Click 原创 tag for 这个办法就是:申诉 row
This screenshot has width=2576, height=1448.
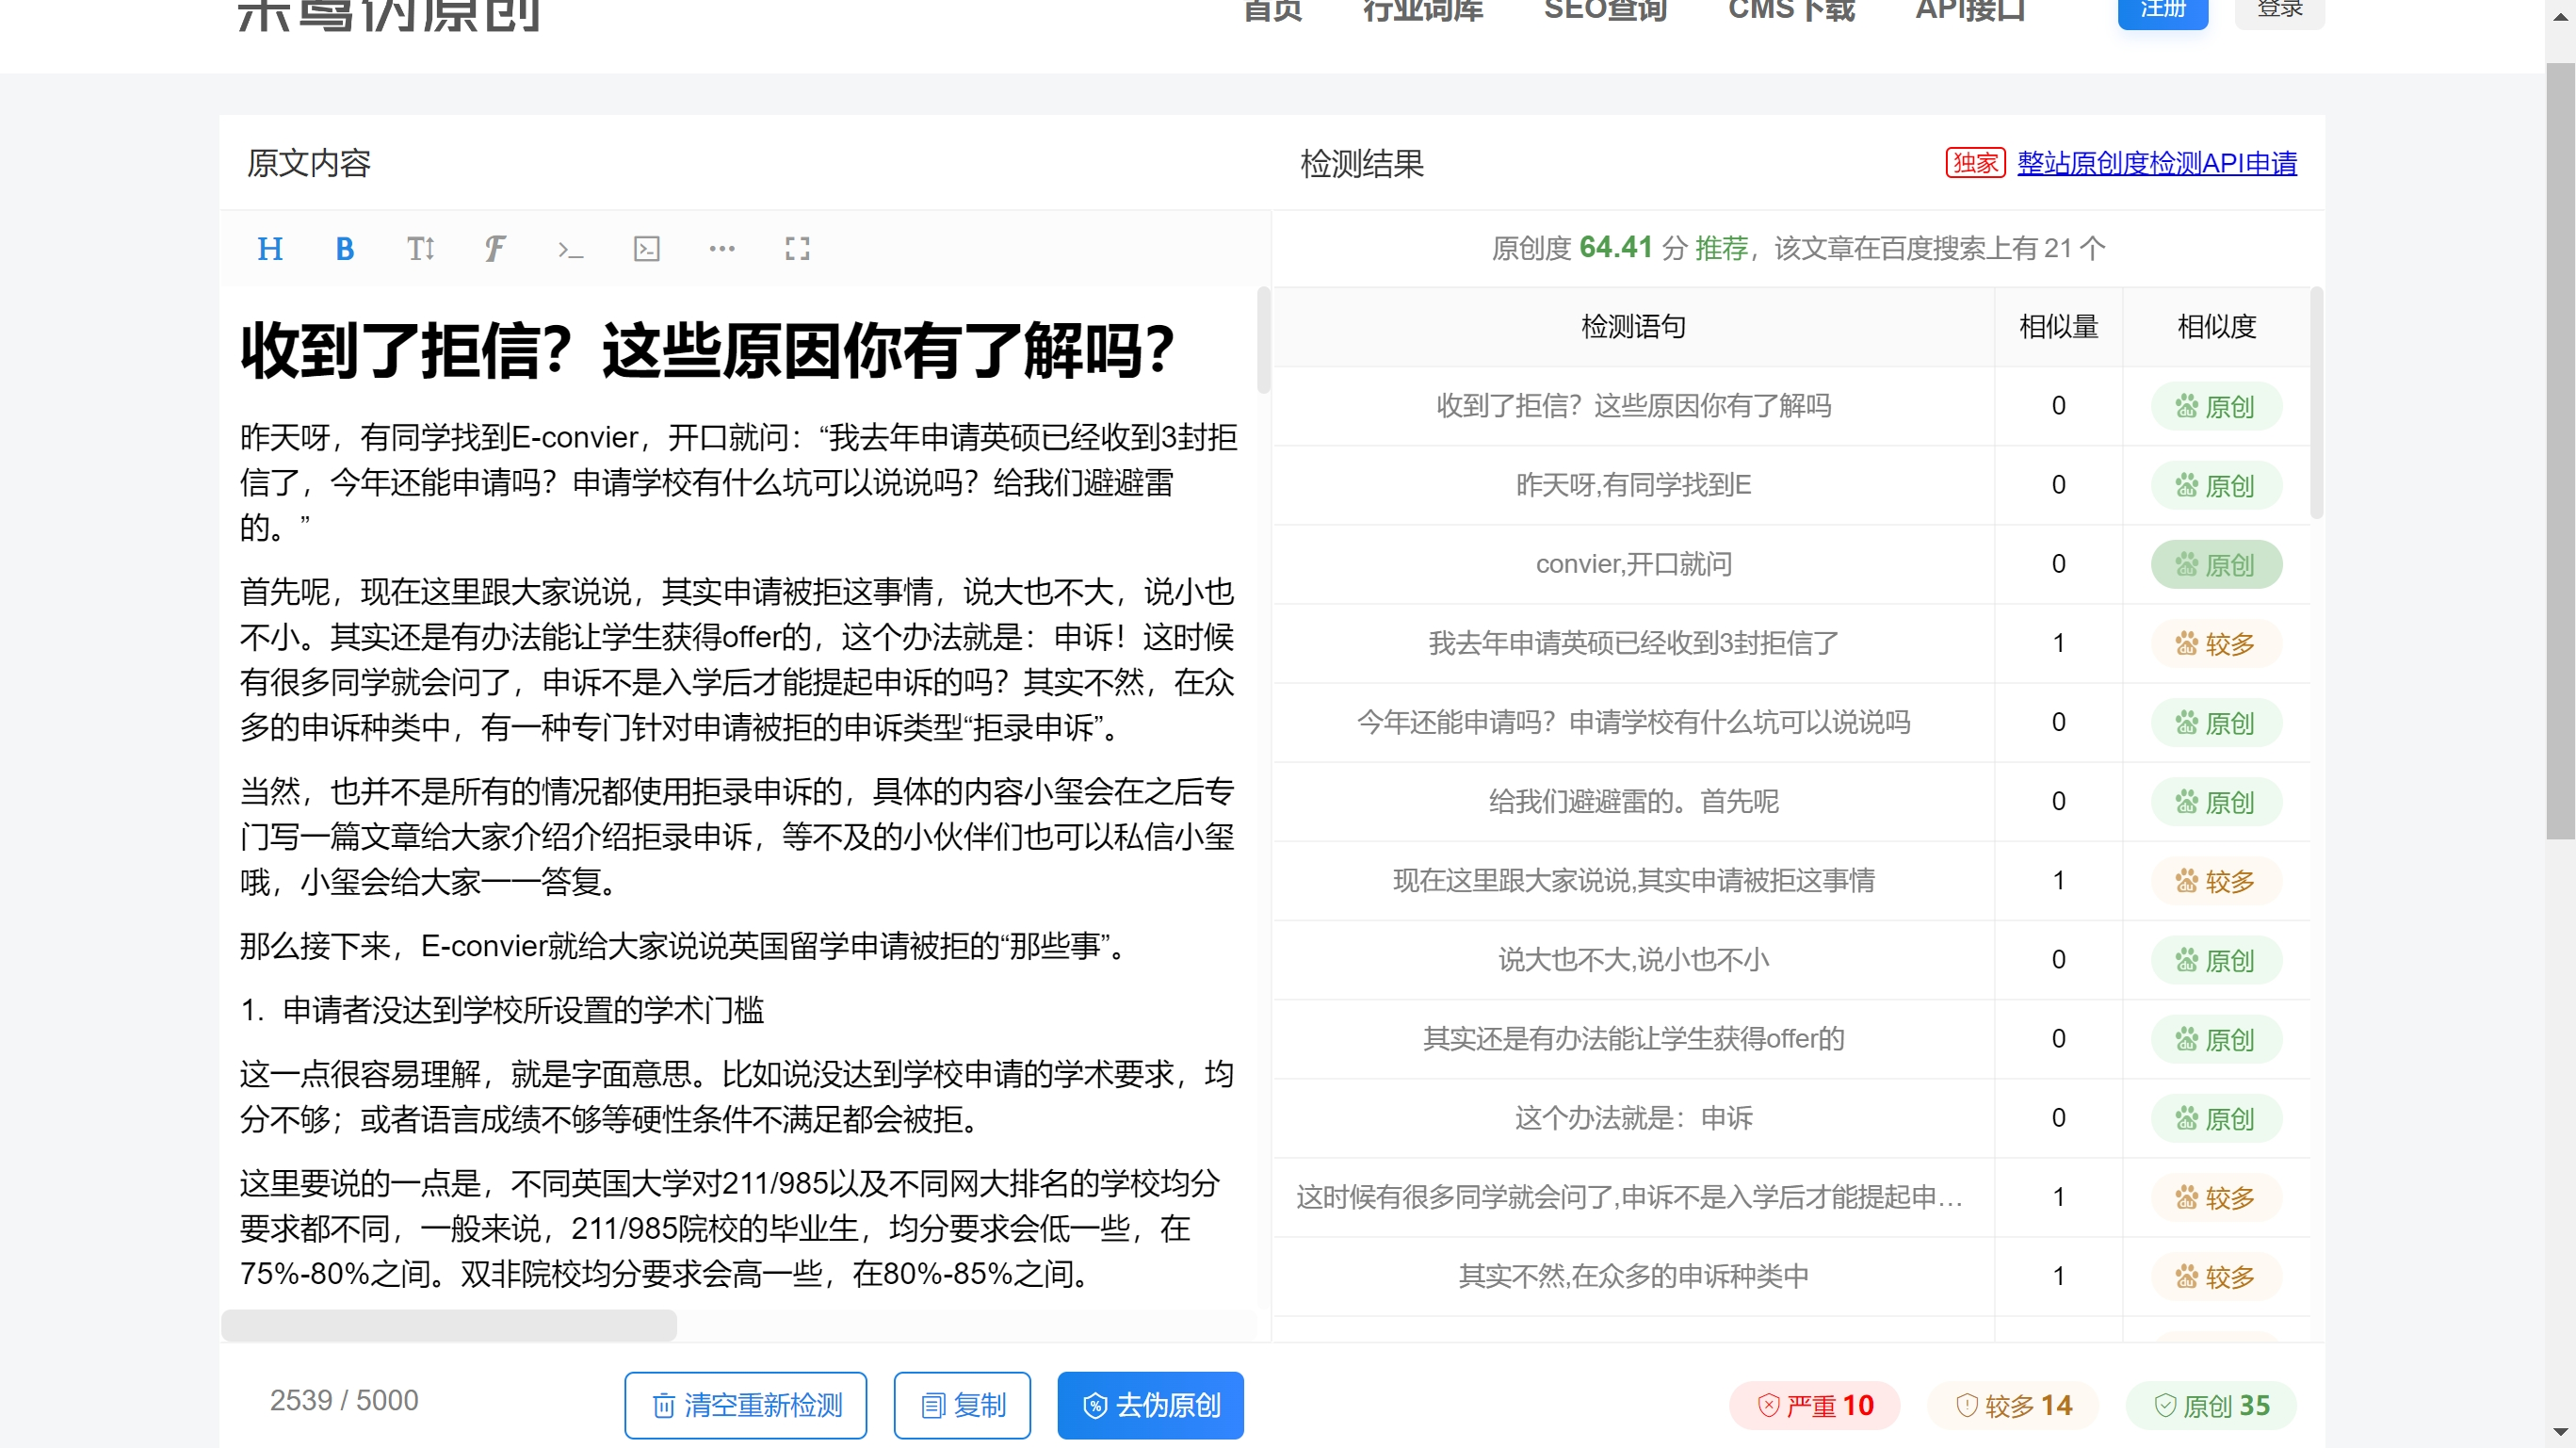click(2216, 1118)
